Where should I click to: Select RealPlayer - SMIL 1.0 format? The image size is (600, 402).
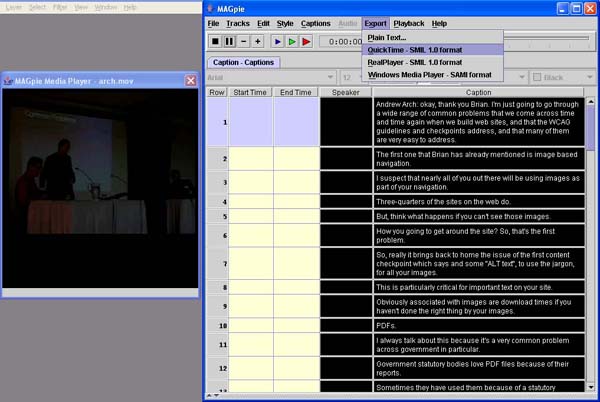pos(432,62)
